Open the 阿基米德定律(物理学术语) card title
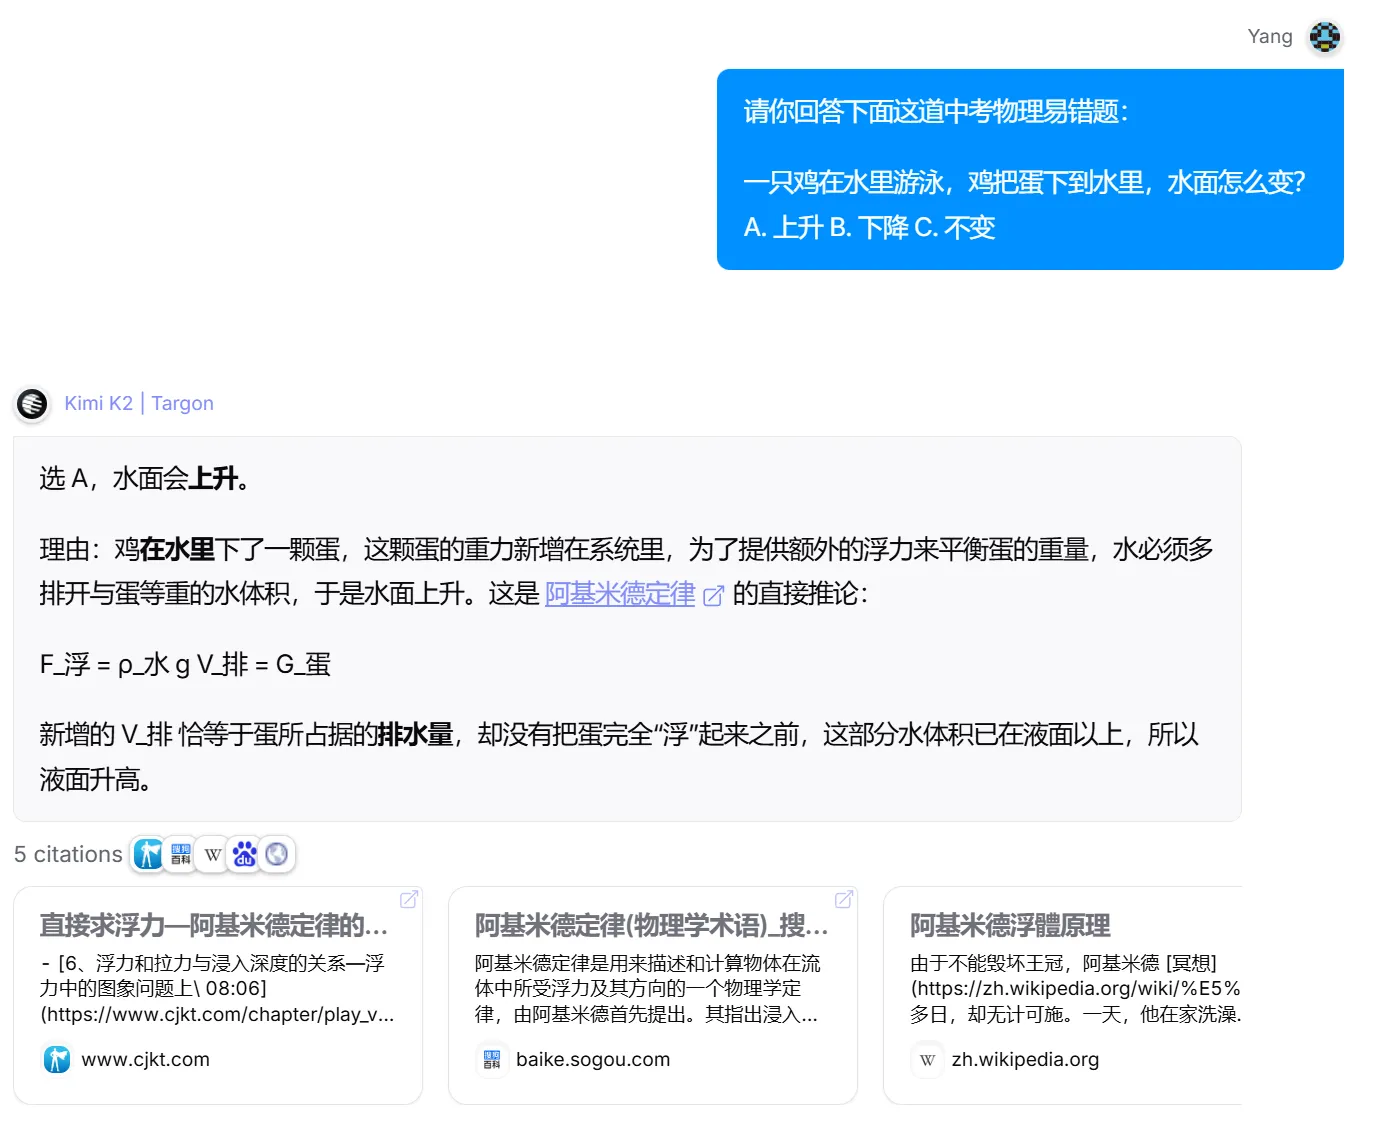 pos(652,925)
